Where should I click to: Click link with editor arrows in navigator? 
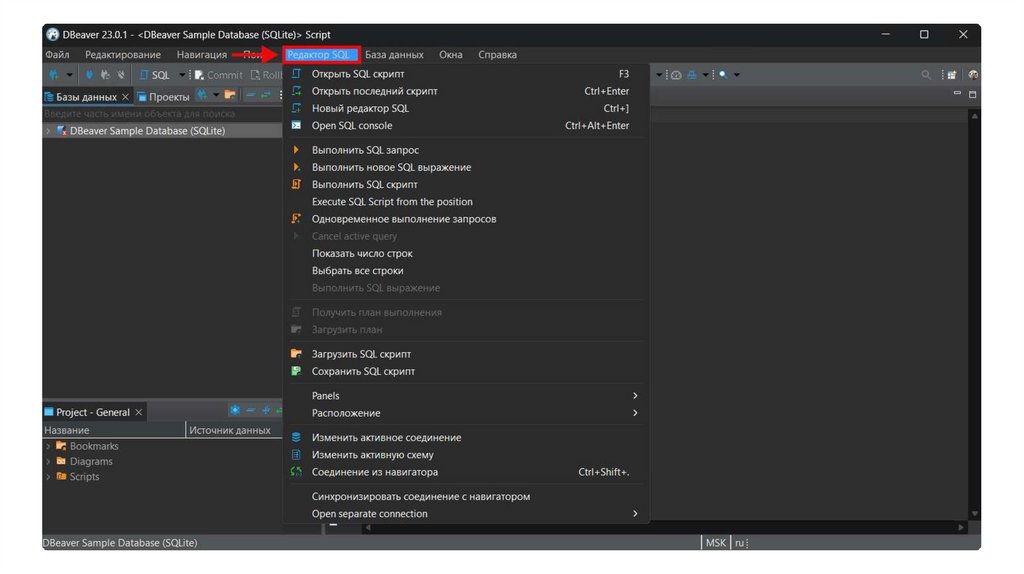[266, 95]
